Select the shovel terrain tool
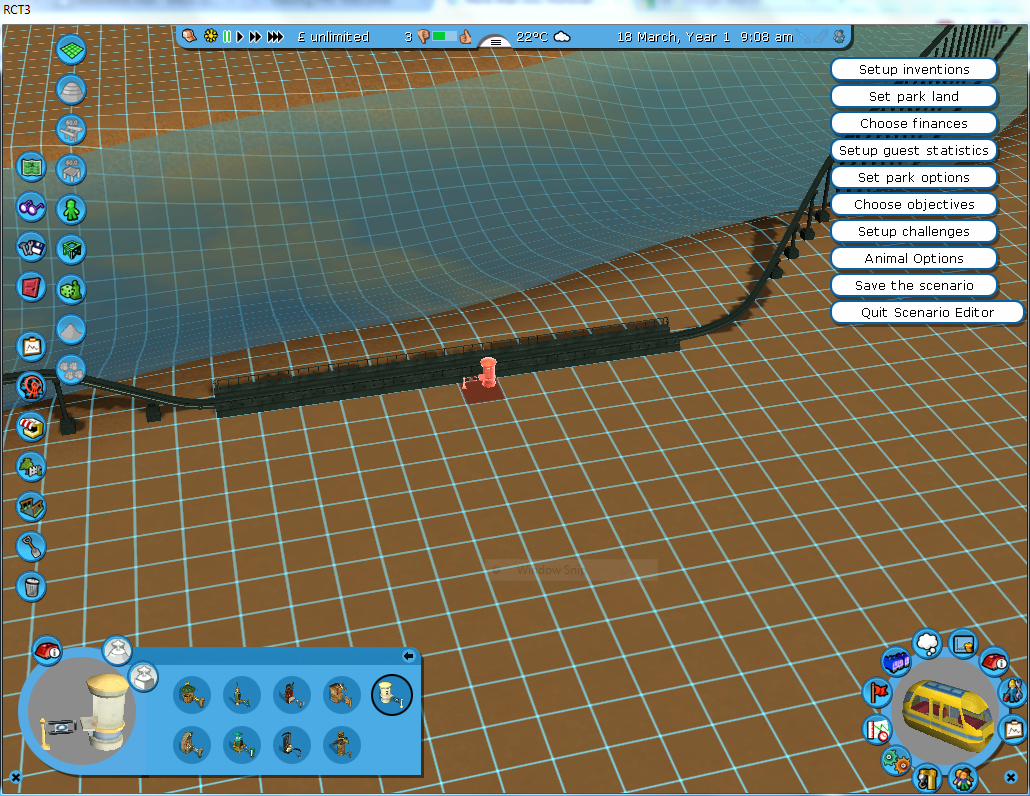 pyautogui.click(x=31, y=546)
